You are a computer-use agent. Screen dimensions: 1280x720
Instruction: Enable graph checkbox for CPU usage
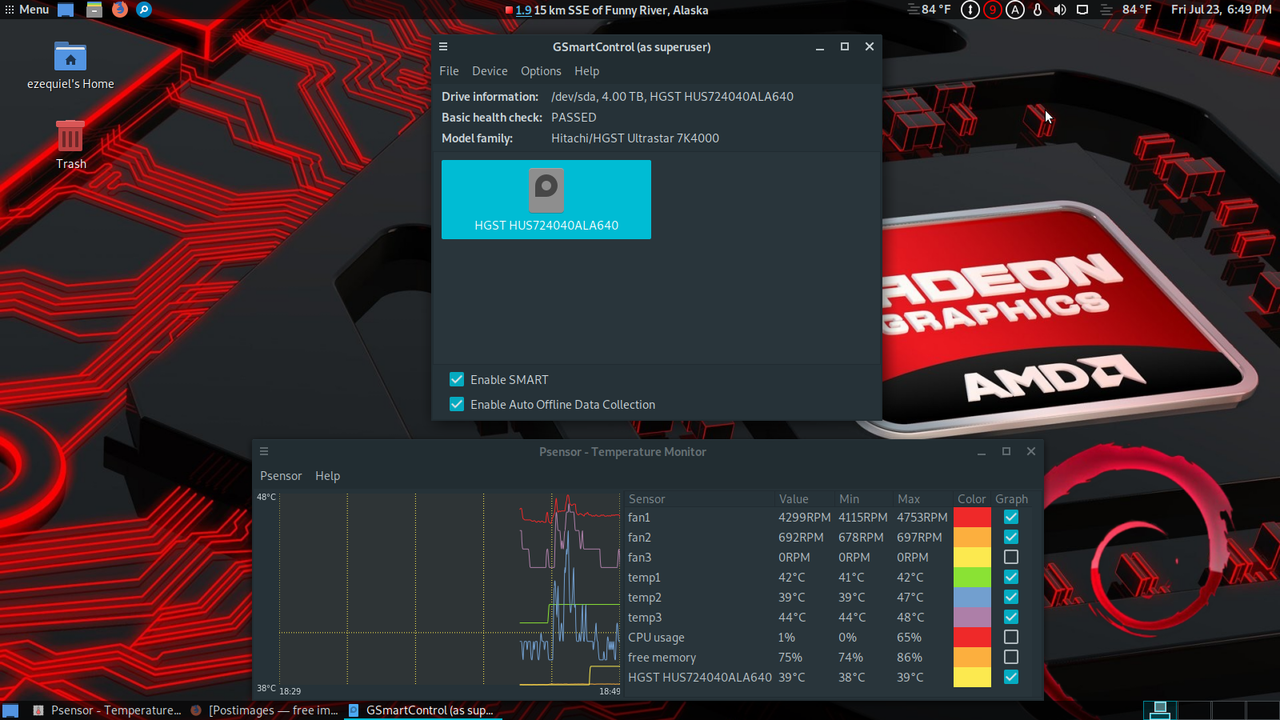pos(1011,637)
